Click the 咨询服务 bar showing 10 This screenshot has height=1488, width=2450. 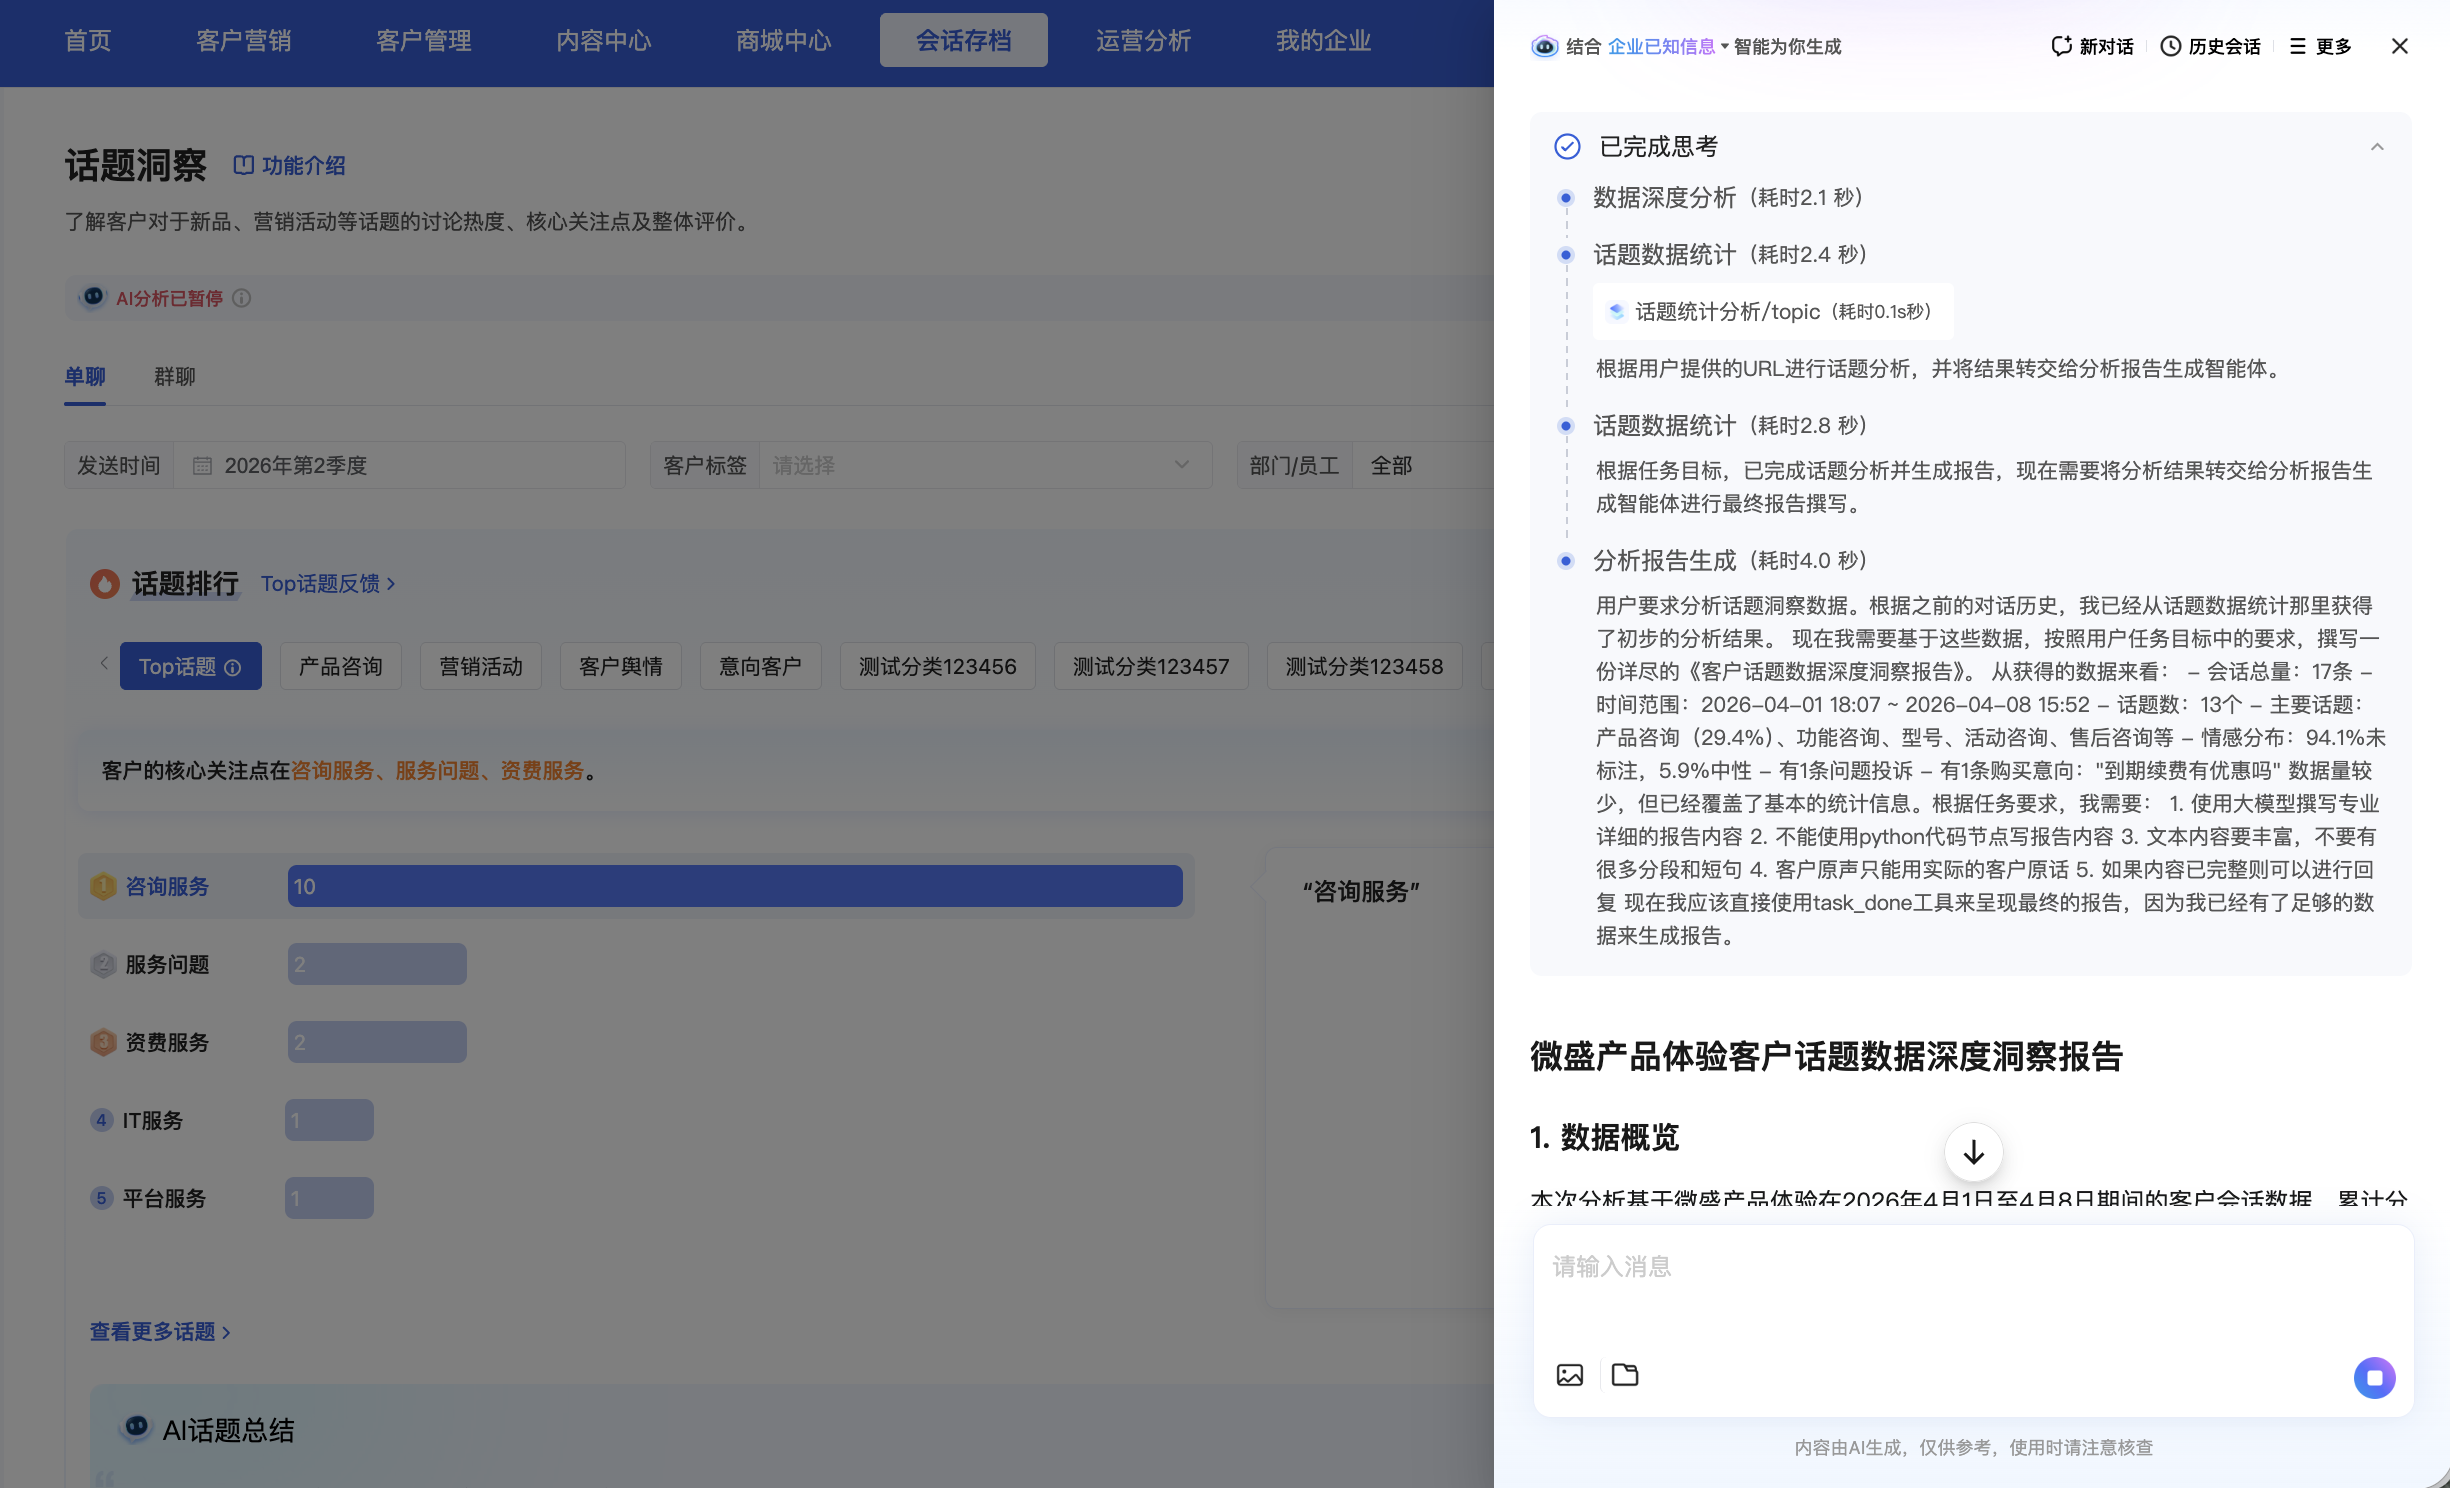[735, 886]
